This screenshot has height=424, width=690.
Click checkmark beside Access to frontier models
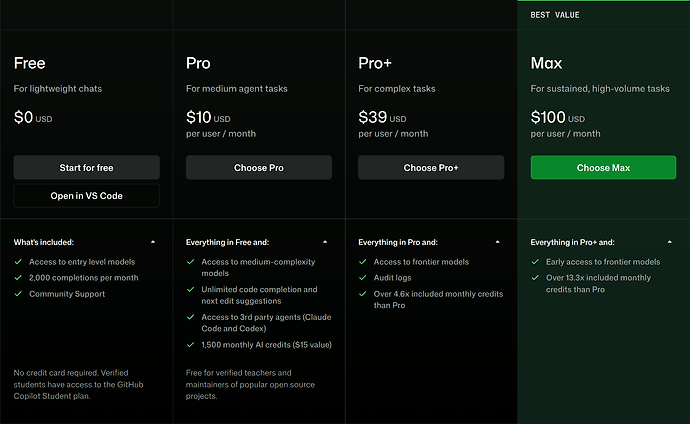pos(363,262)
